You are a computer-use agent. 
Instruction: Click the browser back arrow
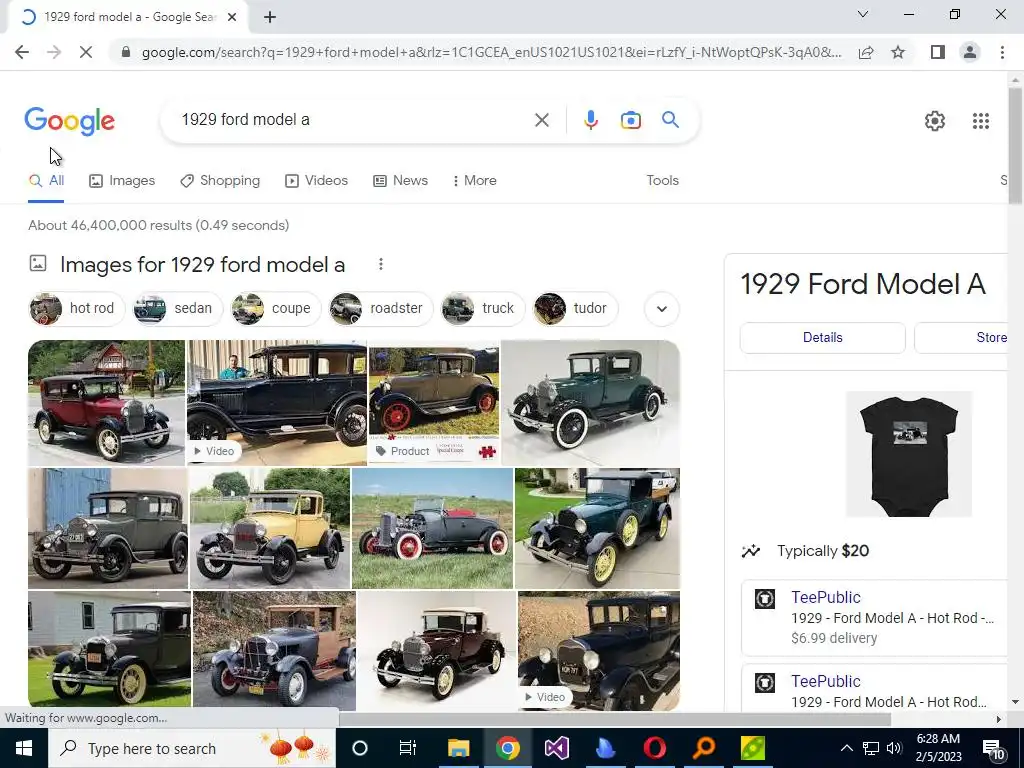tap(22, 52)
